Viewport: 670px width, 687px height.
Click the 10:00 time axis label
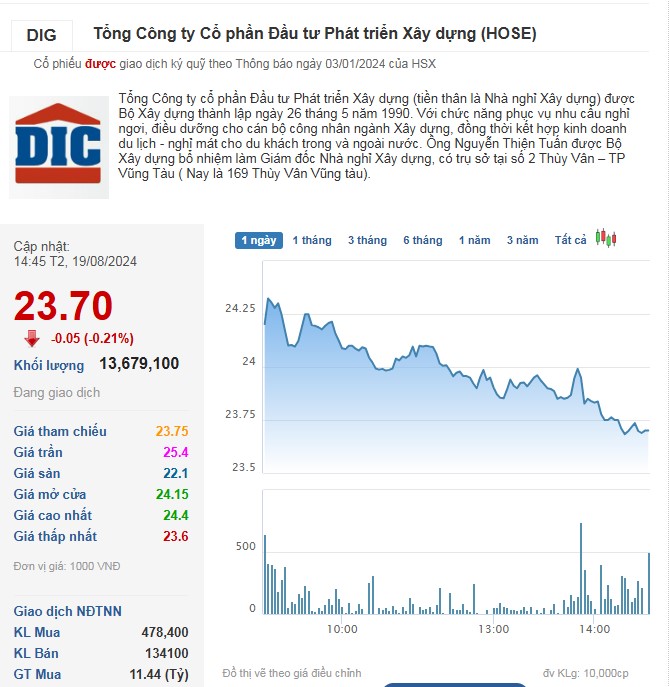coord(342,629)
